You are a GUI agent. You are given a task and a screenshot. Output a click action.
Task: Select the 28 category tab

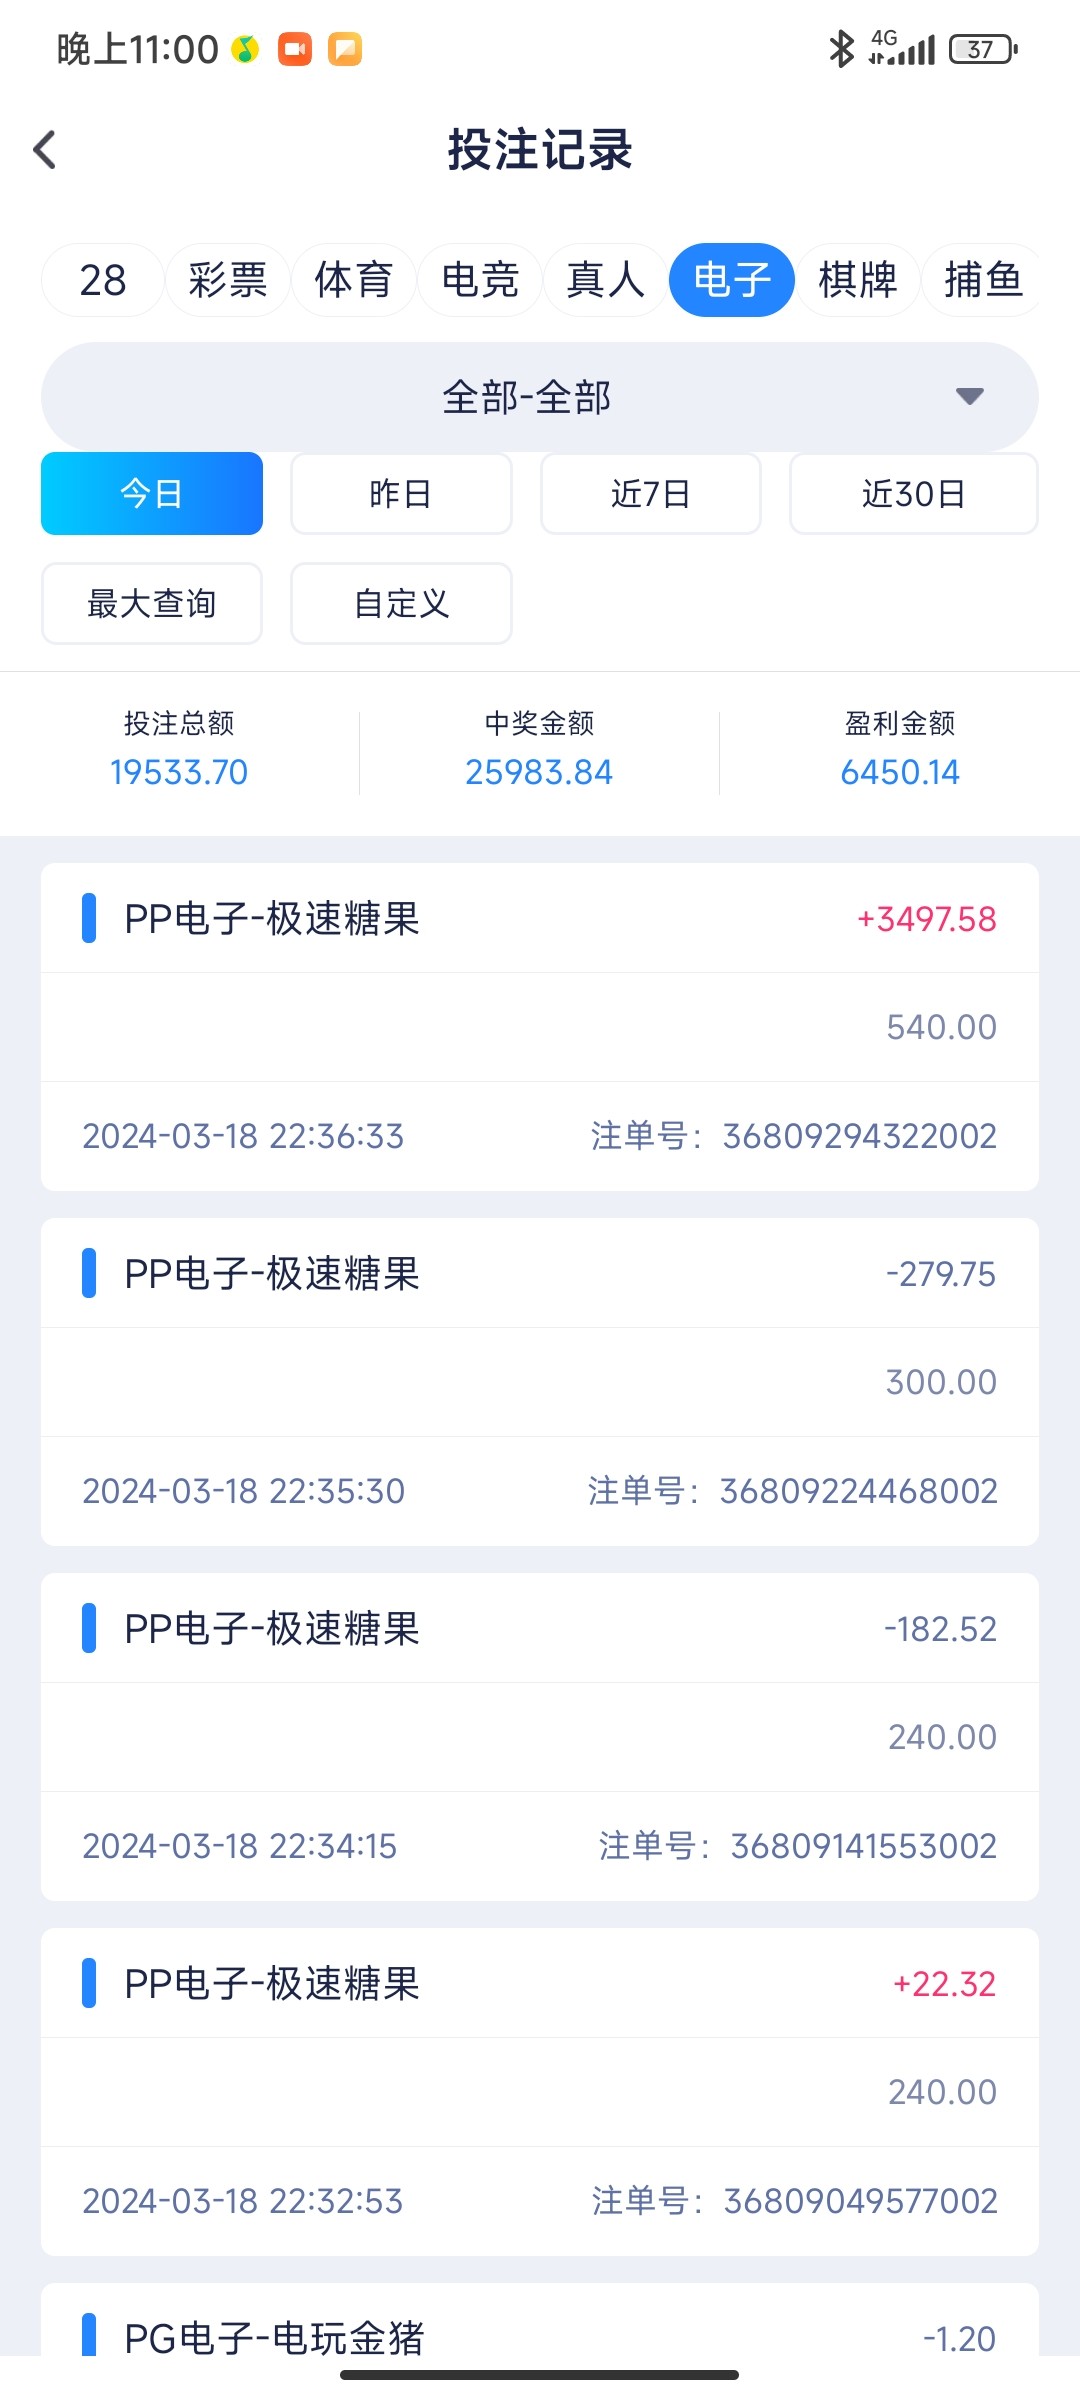point(102,280)
